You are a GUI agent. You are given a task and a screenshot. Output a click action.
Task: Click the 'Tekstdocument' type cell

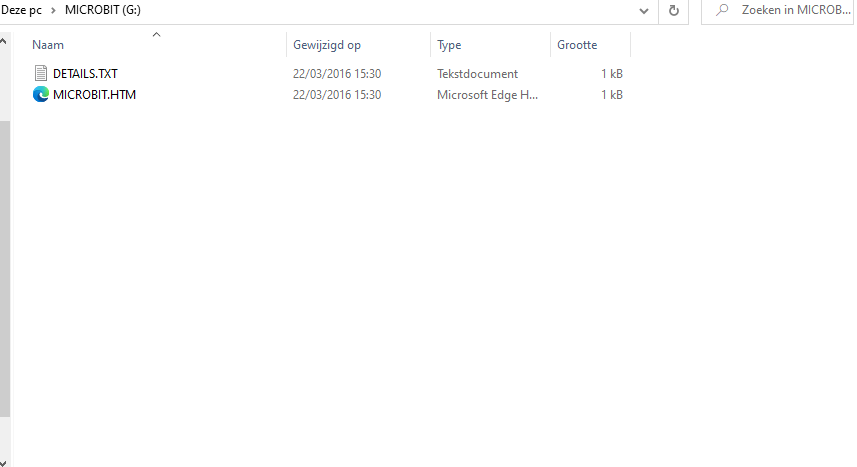(477, 73)
